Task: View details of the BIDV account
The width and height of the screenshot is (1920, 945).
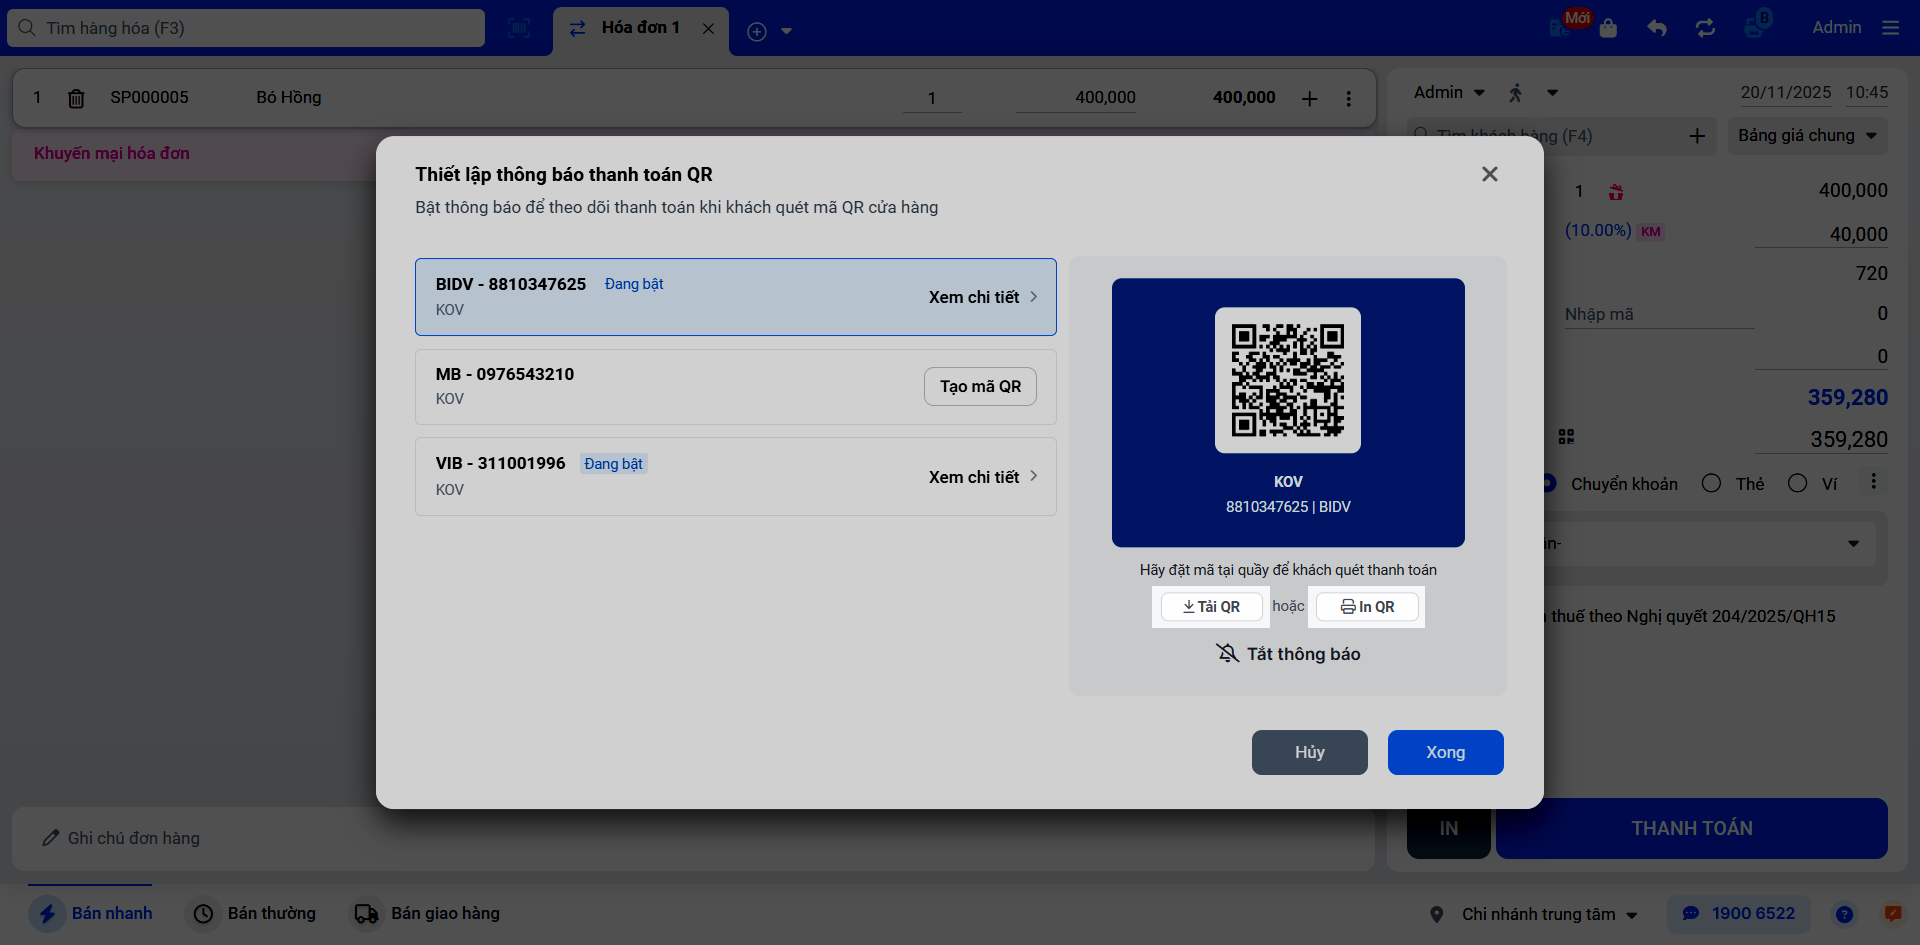Action: click(x=974, y=297)
